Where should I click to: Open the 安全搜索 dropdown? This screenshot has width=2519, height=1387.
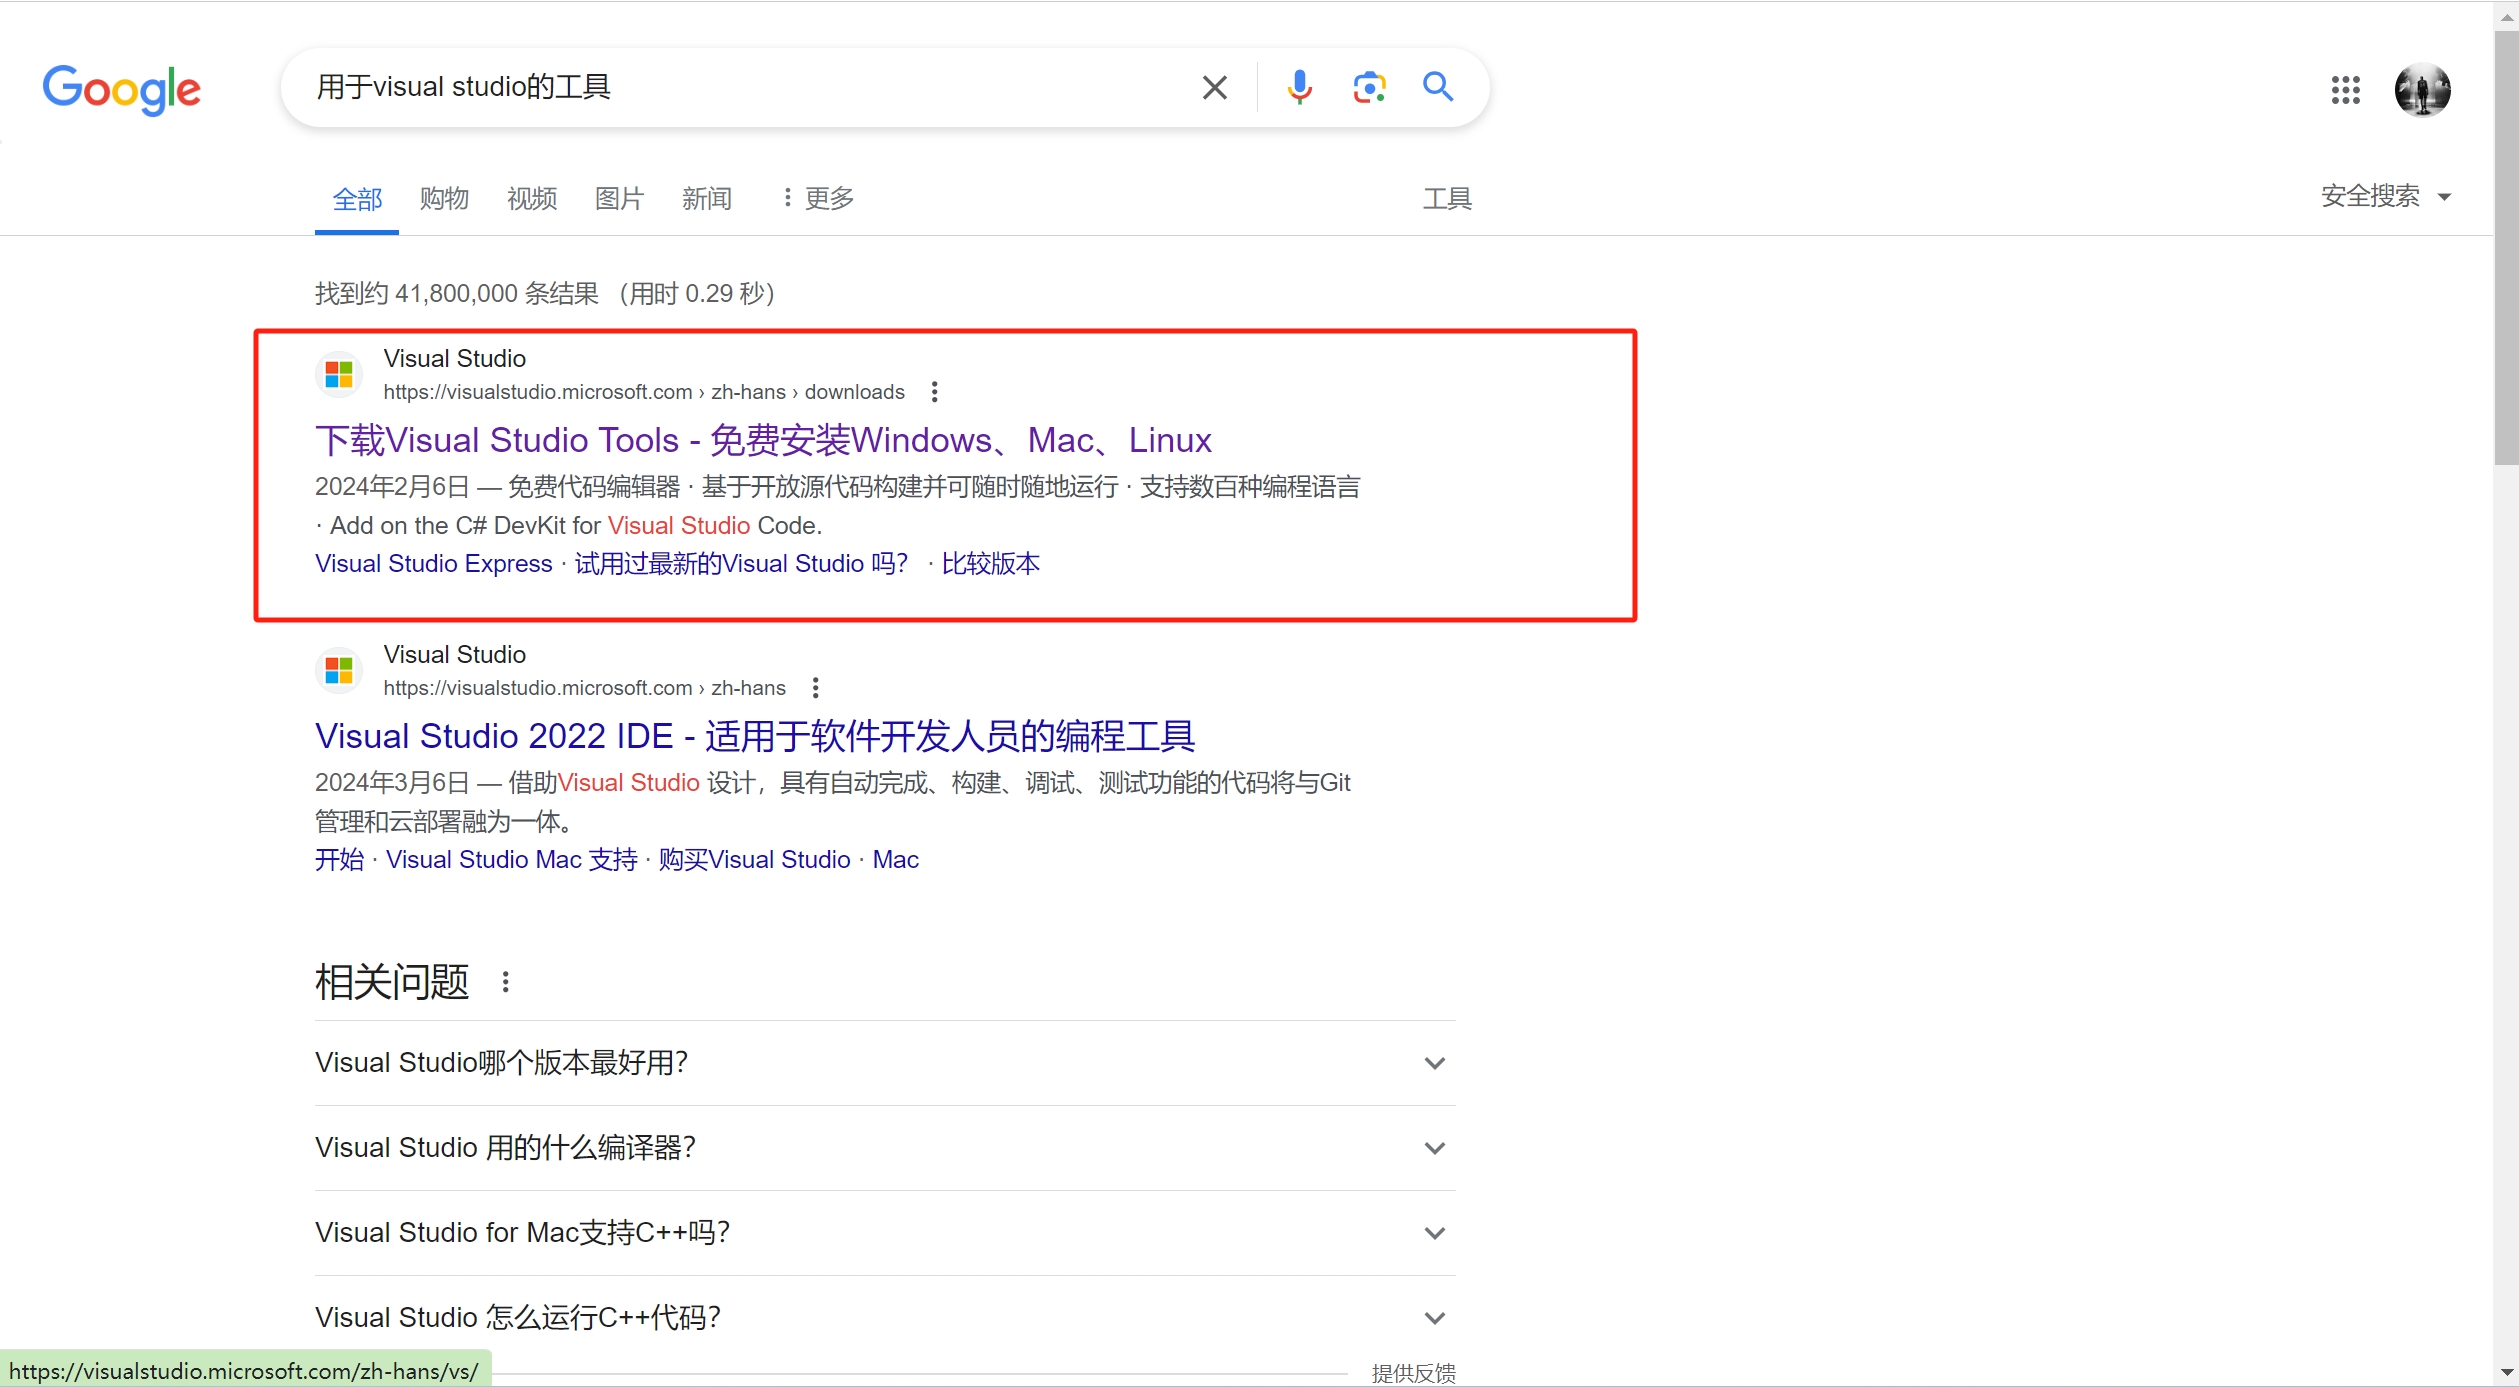tap(2386, 196)
